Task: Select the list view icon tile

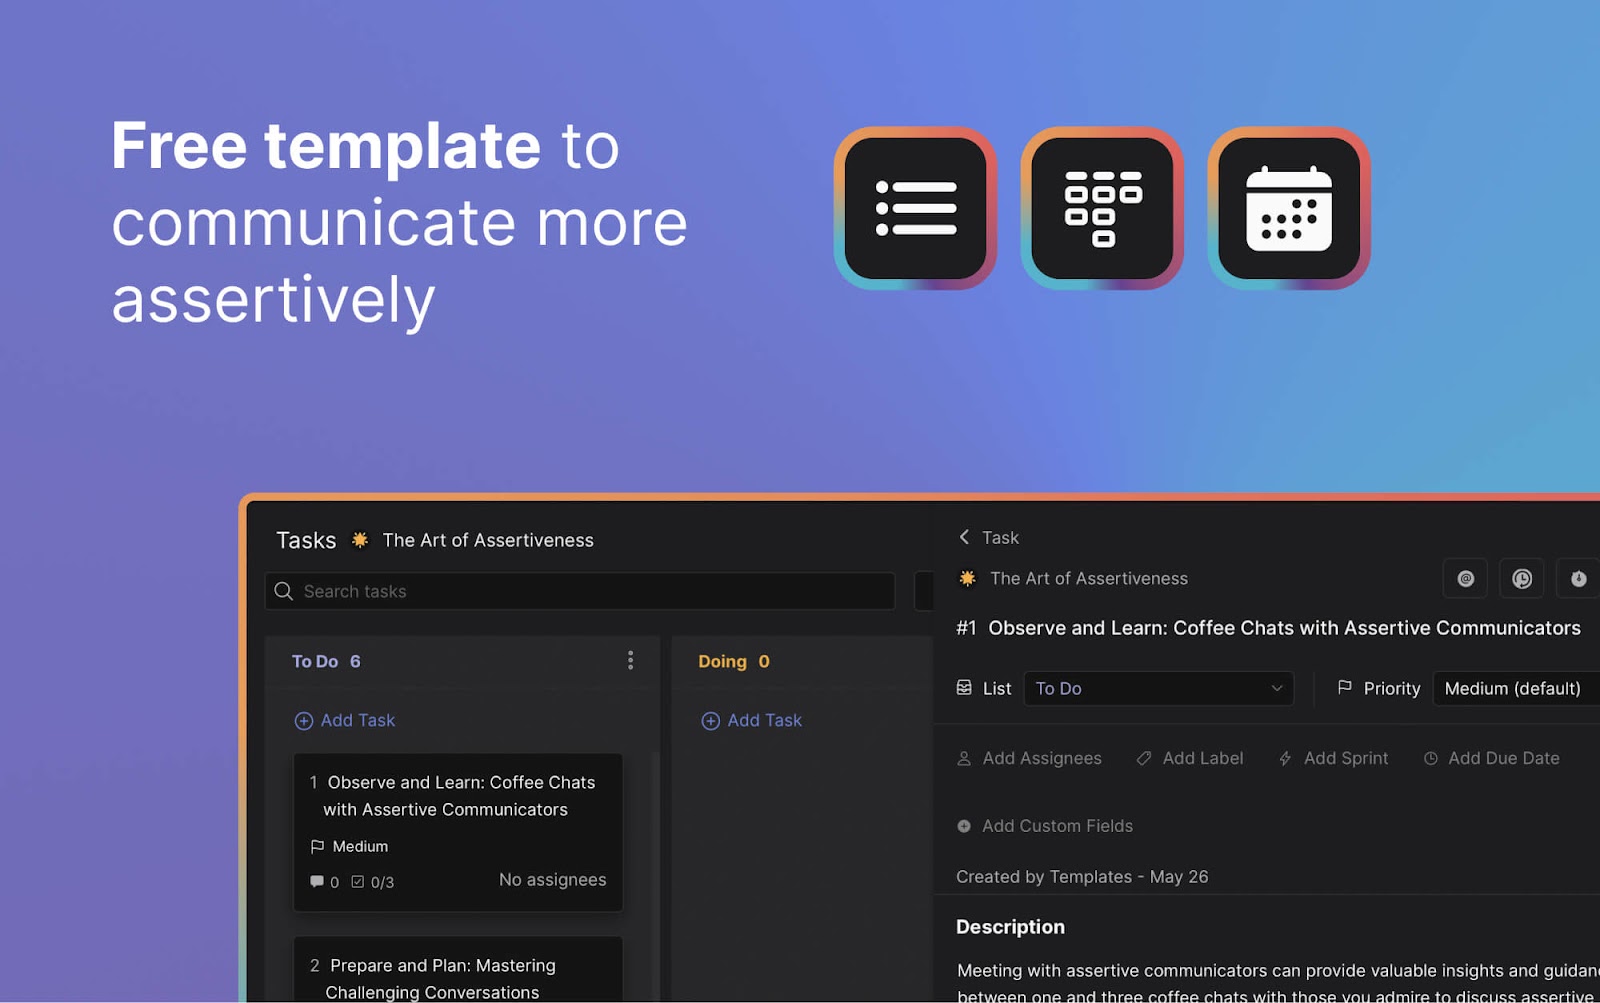Action: click(915, 208)
